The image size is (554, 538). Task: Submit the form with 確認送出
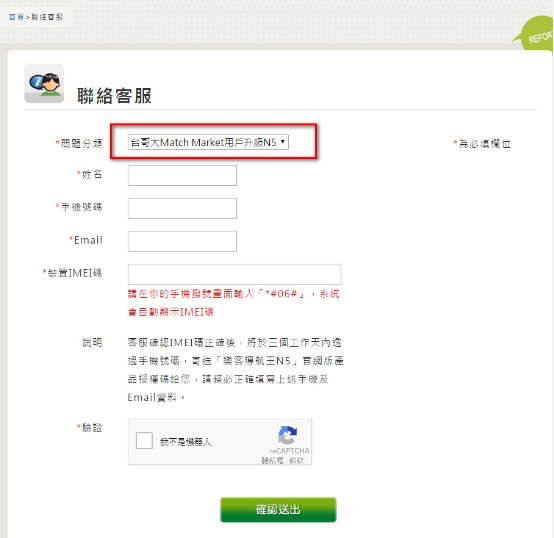(278, 509)
